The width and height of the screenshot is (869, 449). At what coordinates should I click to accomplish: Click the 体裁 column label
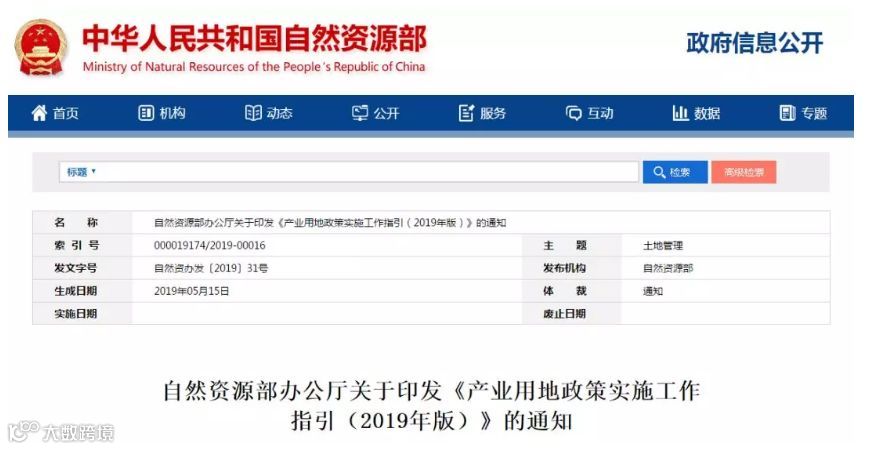tap(565, 291)
